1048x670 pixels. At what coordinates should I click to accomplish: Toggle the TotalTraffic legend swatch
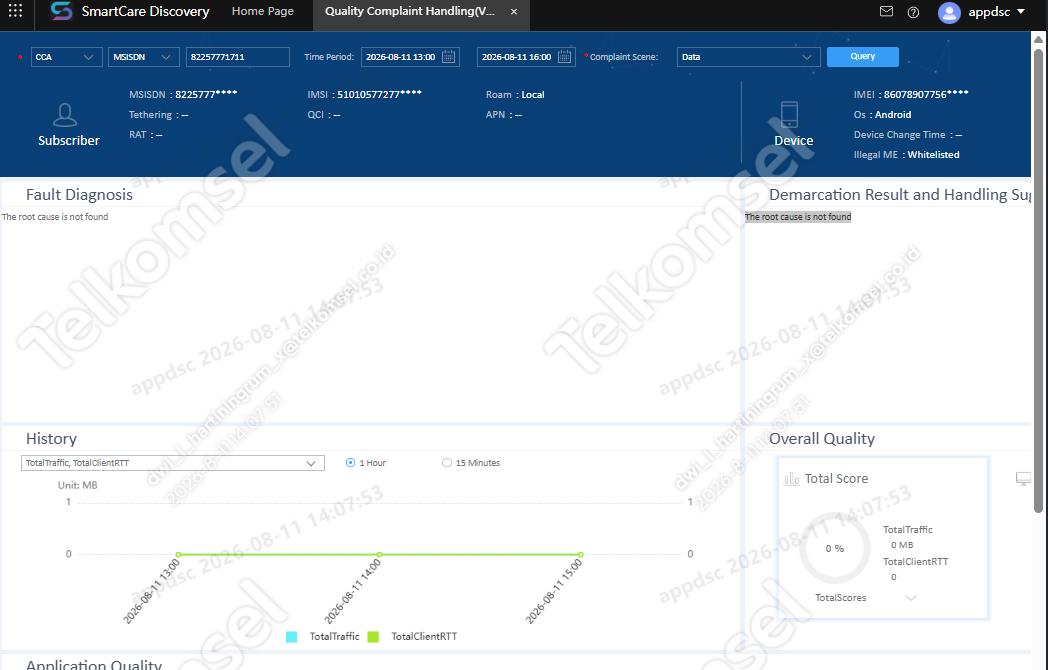[291, 637]
